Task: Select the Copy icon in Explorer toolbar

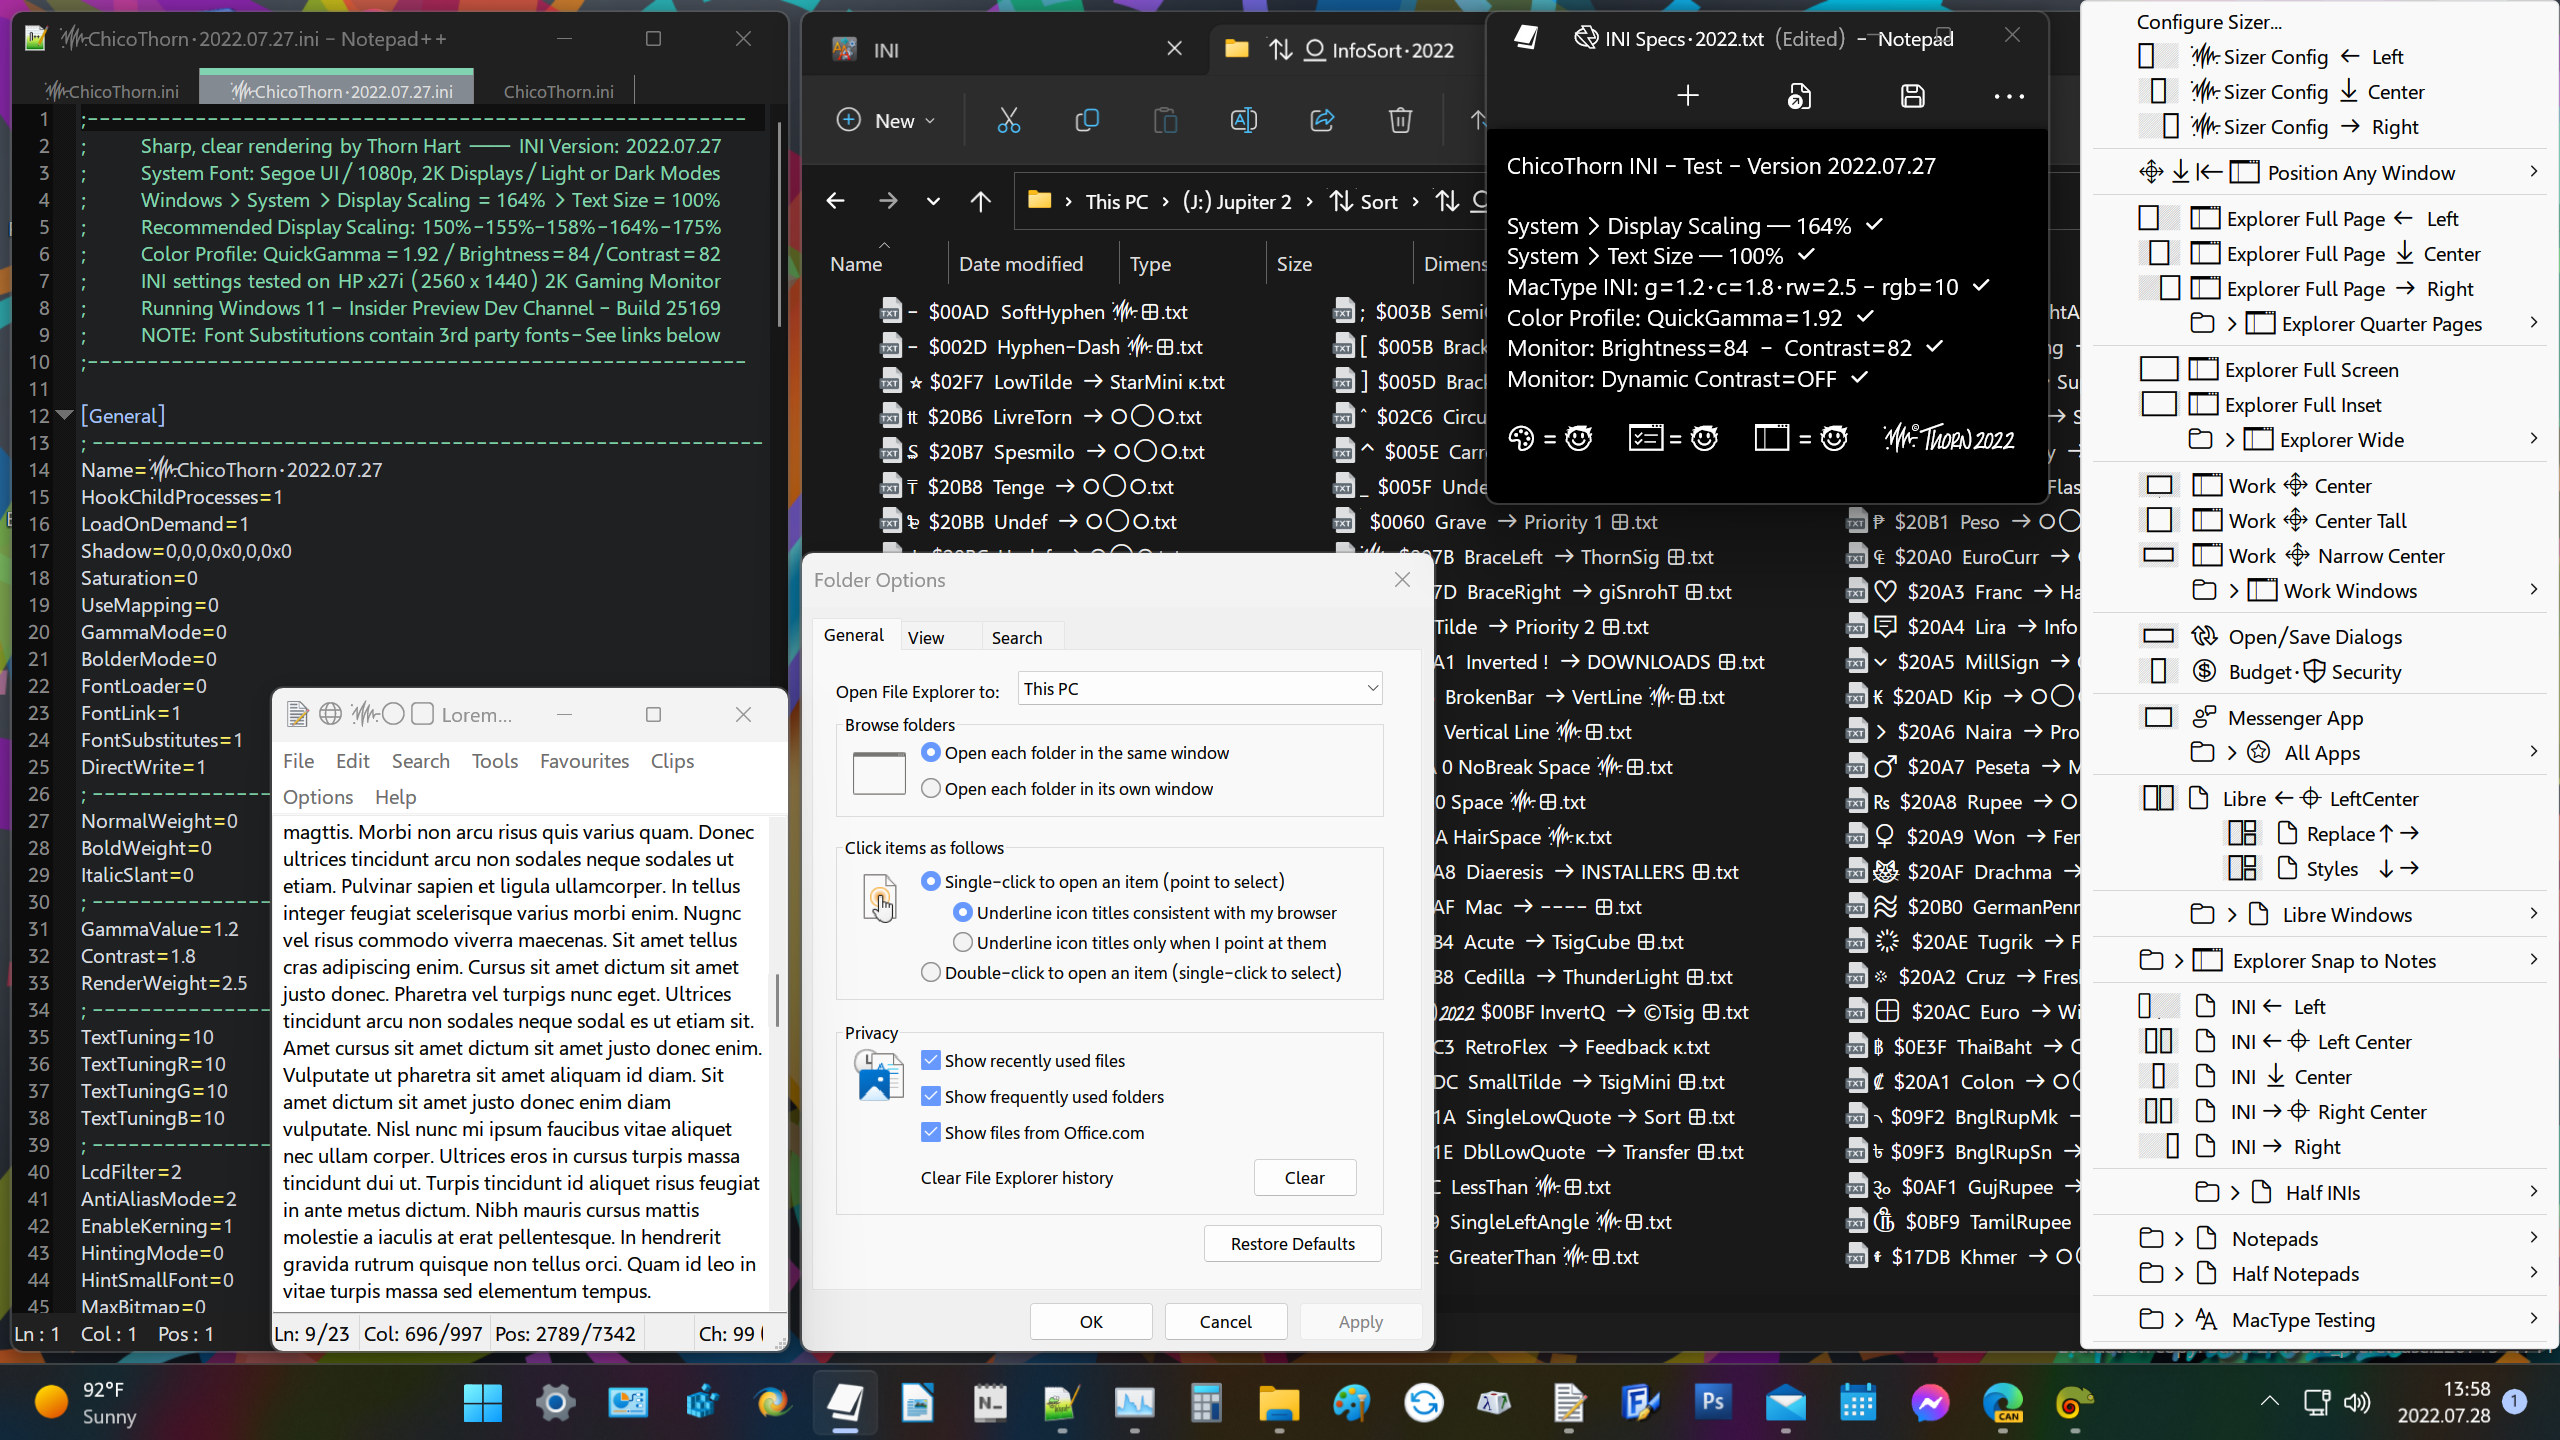Action: pyautogui.click(x=1087, y=120)
